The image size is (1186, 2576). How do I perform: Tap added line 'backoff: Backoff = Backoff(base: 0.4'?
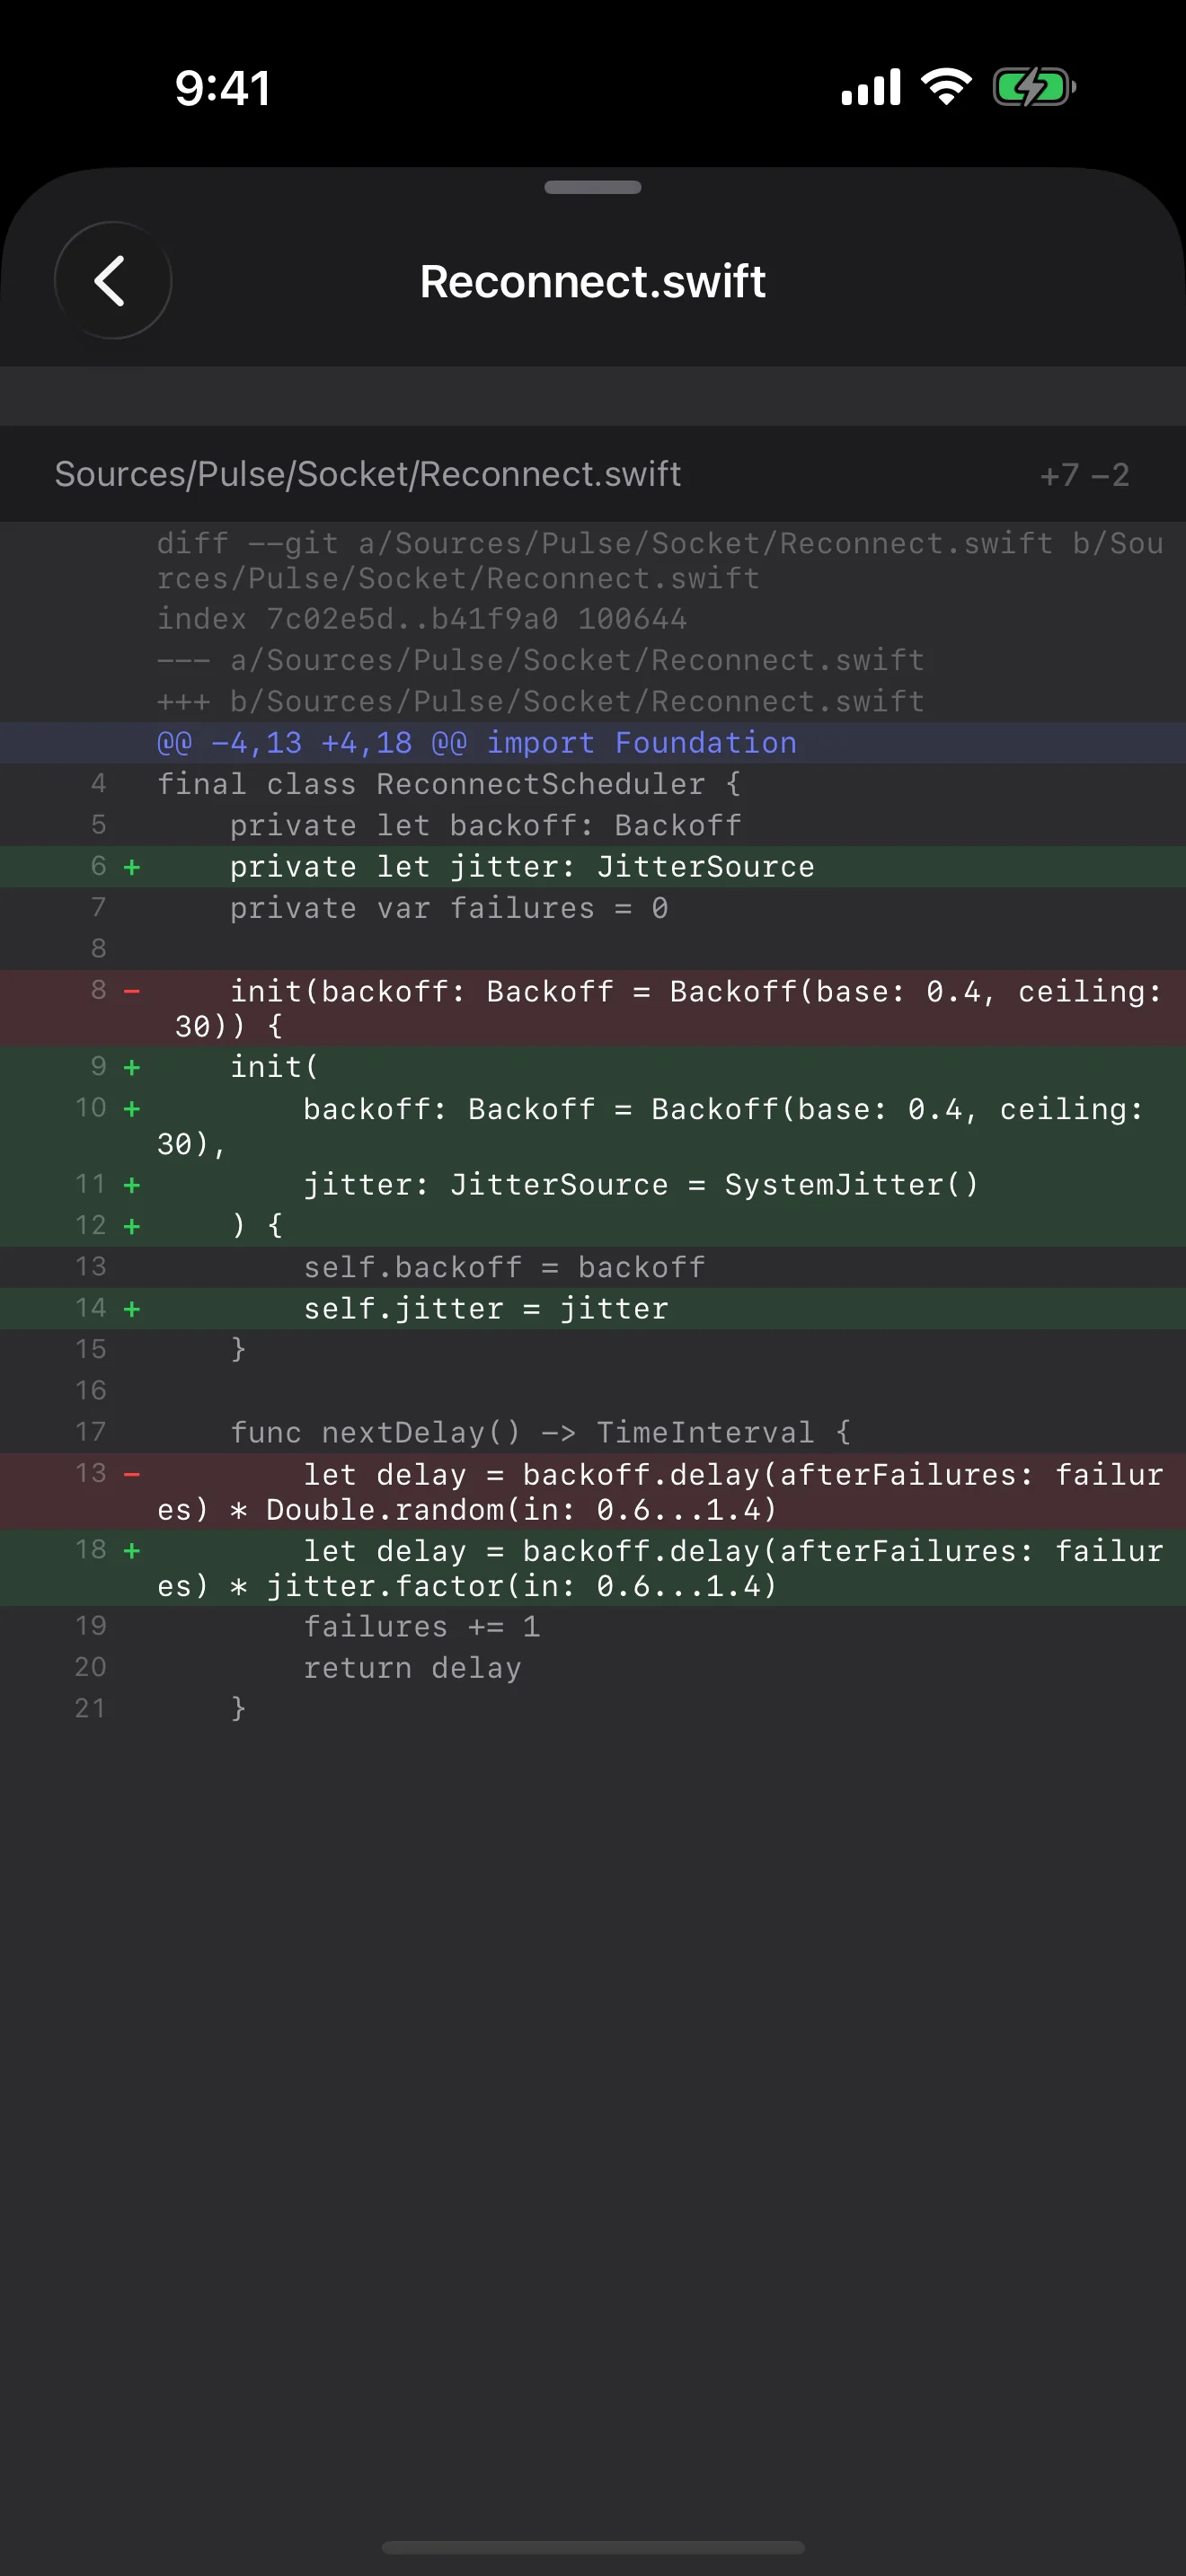tap(593, 1125)
